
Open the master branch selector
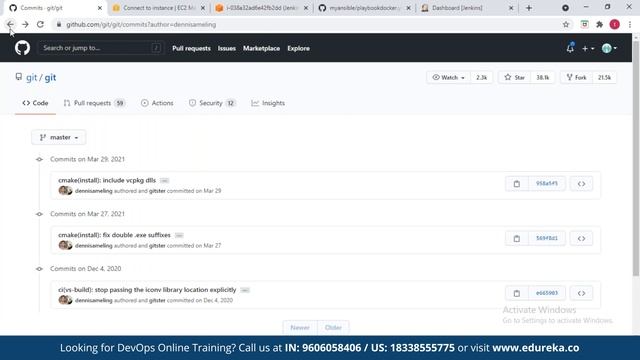point(59,137)
